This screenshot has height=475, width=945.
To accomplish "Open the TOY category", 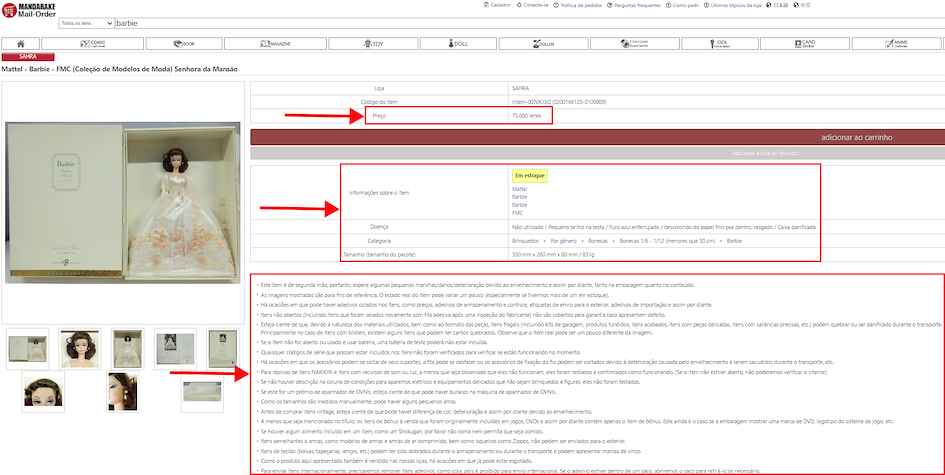I will point(373,43).
